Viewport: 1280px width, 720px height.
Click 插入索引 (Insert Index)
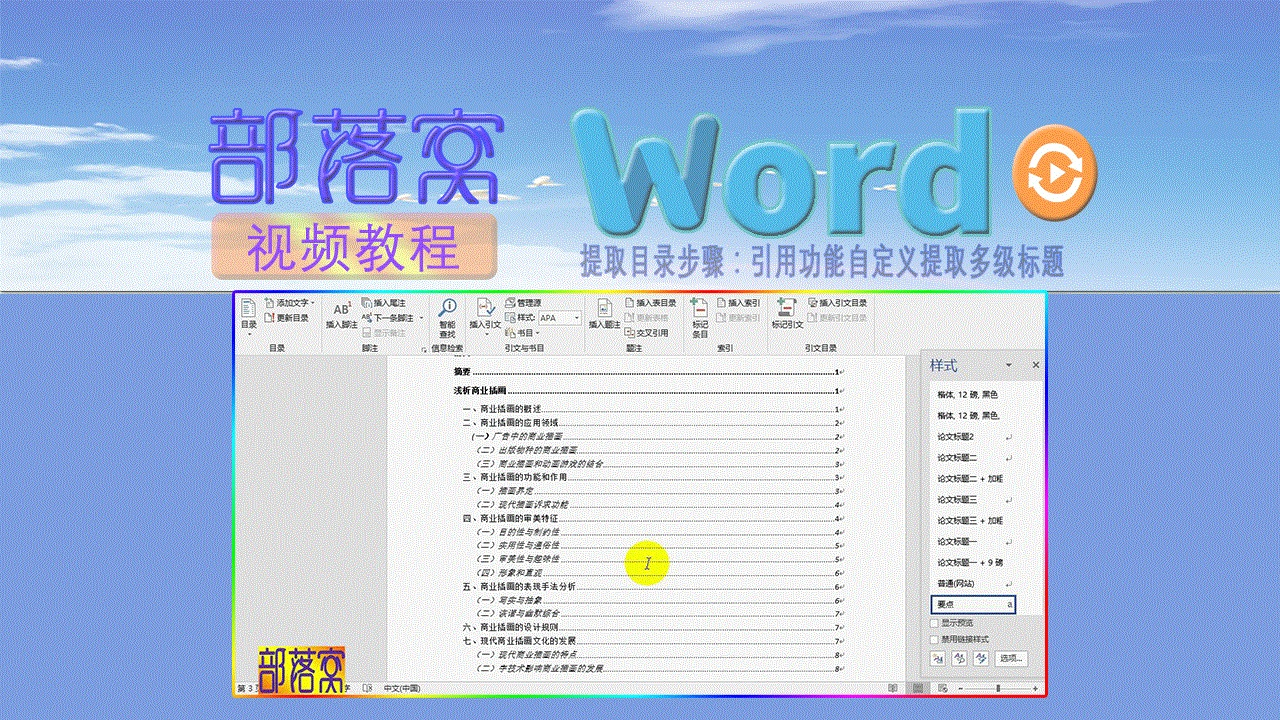(738, 302)
